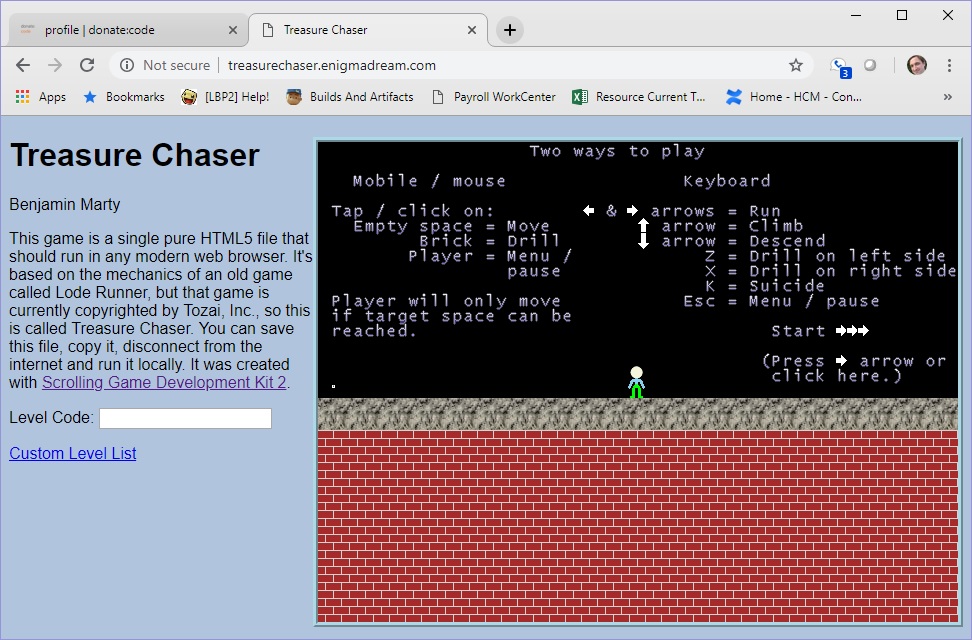Open the Chrome three-dot menu

click(x=949, y=65)
